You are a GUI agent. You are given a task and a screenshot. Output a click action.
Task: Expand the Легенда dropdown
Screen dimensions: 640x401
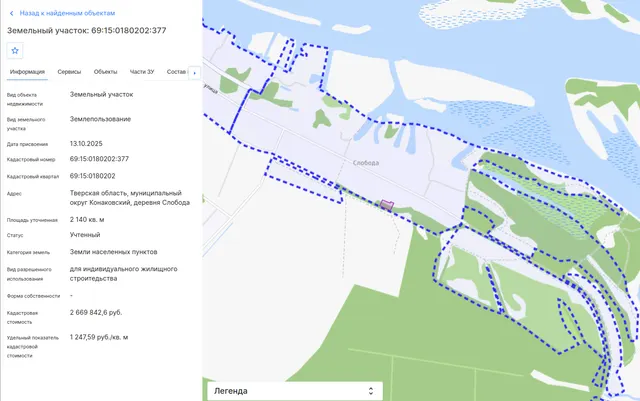coord(295,391)
